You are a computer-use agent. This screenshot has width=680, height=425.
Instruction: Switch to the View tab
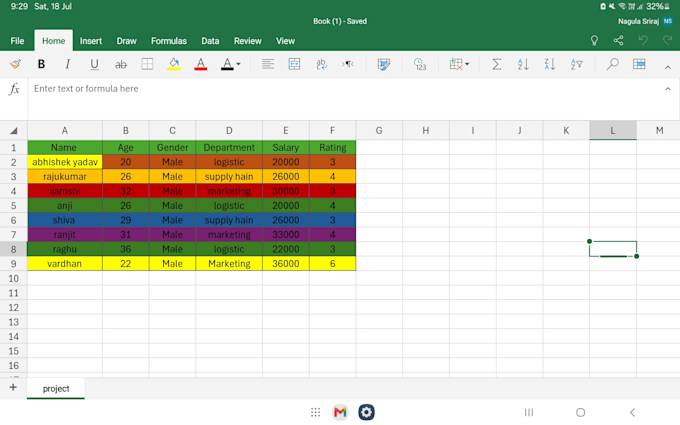click(285, 41)
